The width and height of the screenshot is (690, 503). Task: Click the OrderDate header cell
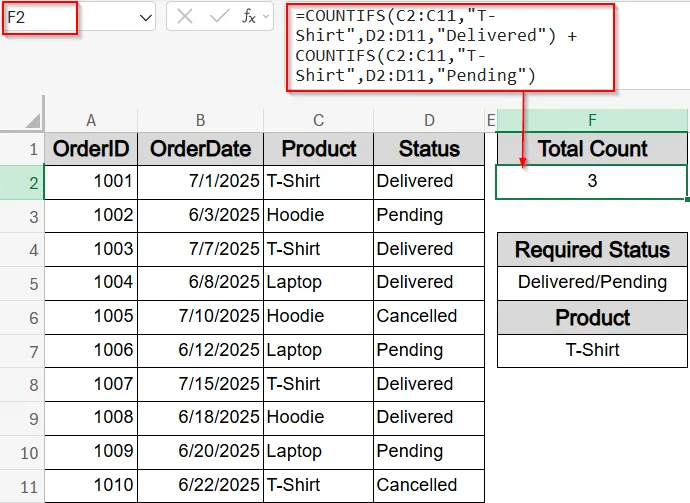pos(201,149)
